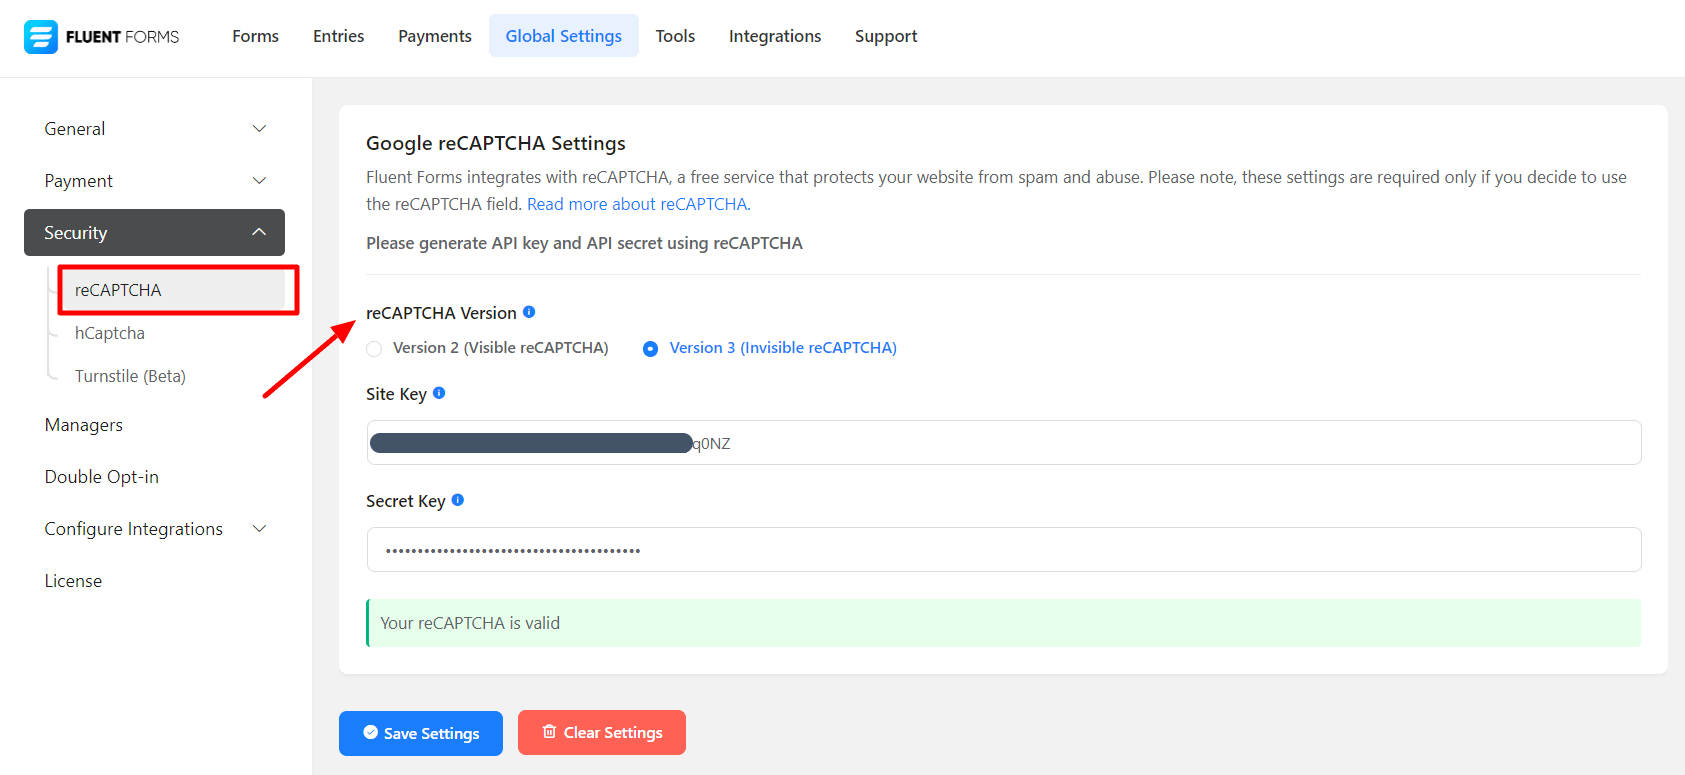The width and height of the screenshot is (1685, 775).
Task: Go to the Integrations tab
Action: tap(774, 36)
